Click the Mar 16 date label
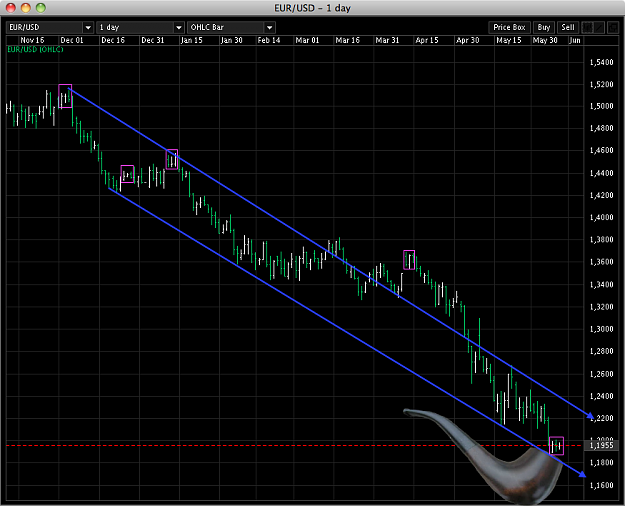Screen dimensions: 625x506 click(x=348, y=40)
